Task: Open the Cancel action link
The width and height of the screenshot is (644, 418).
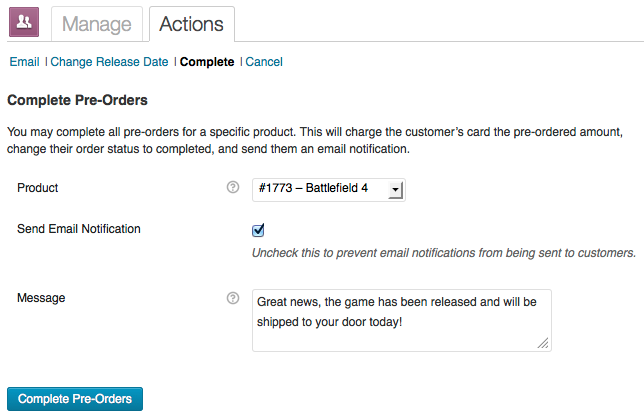Action: (x=264, y=62)
